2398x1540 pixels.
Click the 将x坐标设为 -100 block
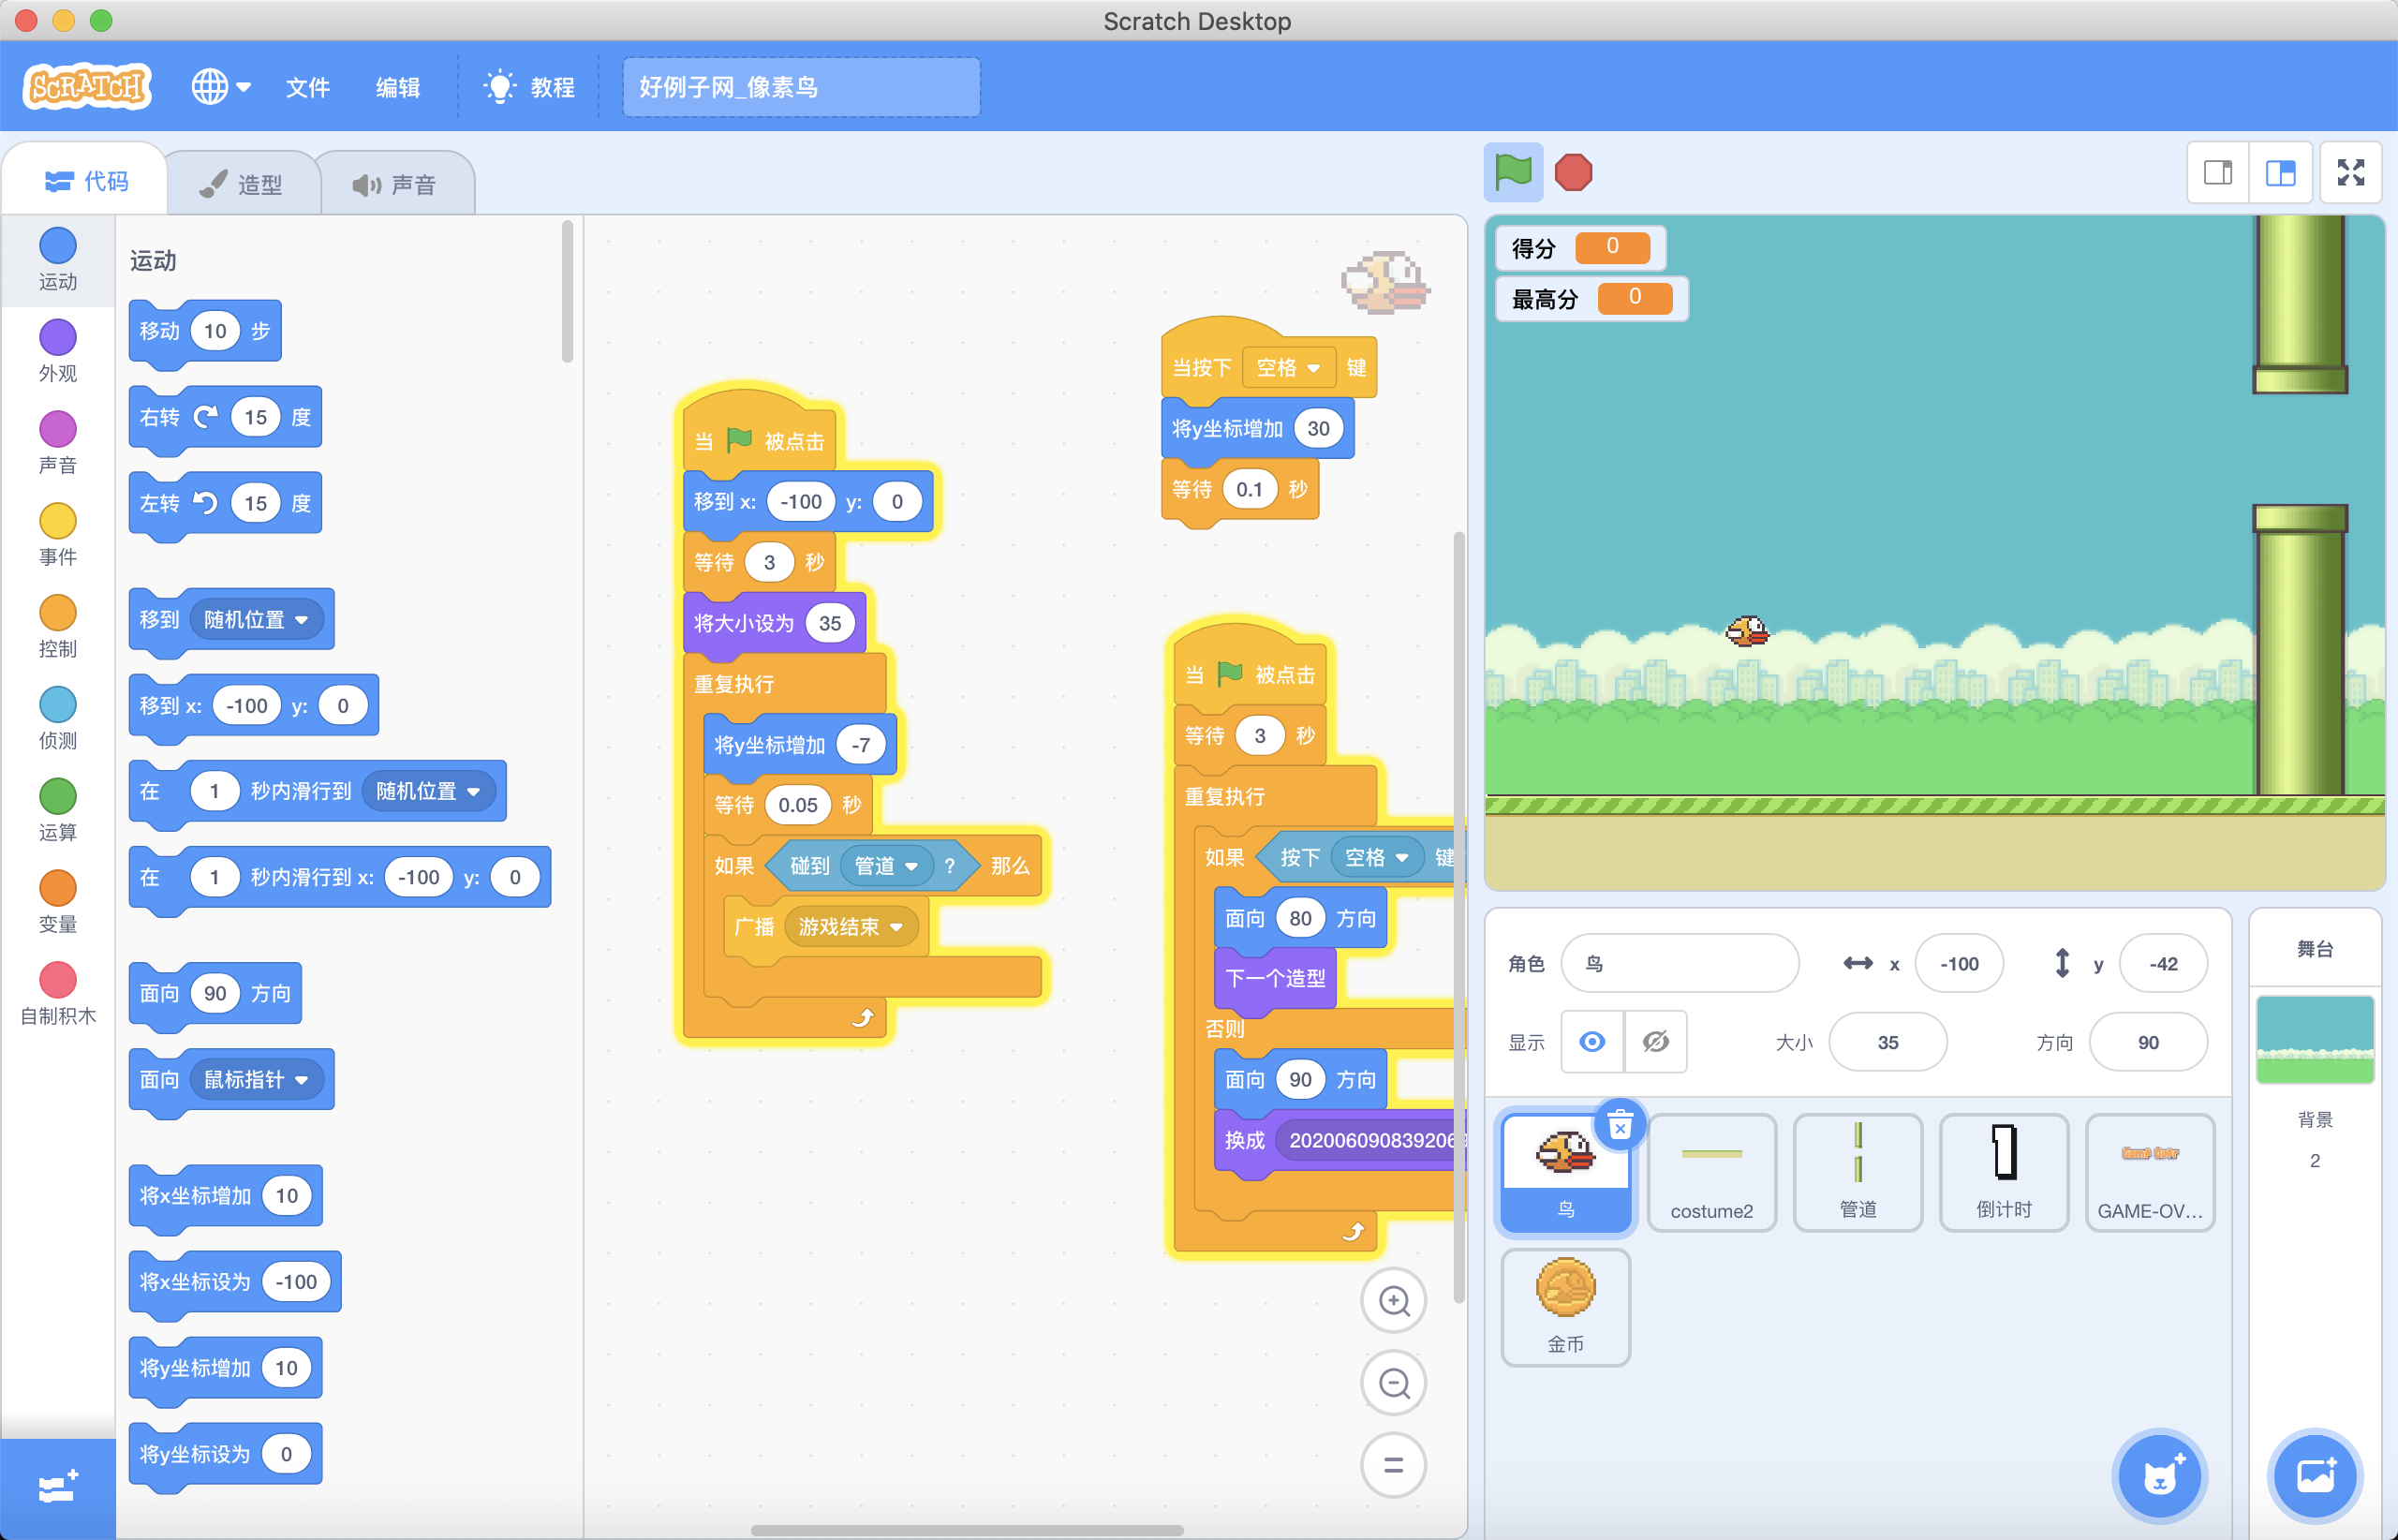(235, 1282)
